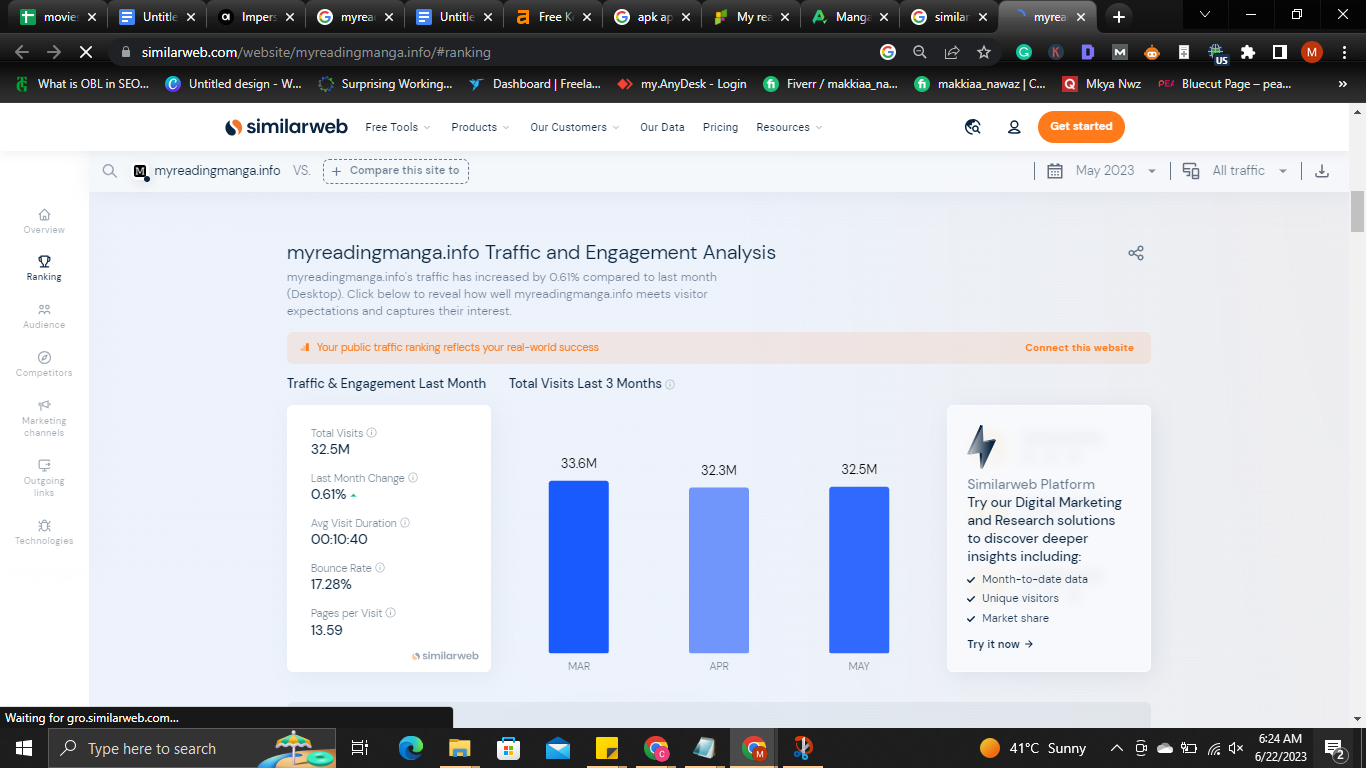Open the Pricing page

720,127
